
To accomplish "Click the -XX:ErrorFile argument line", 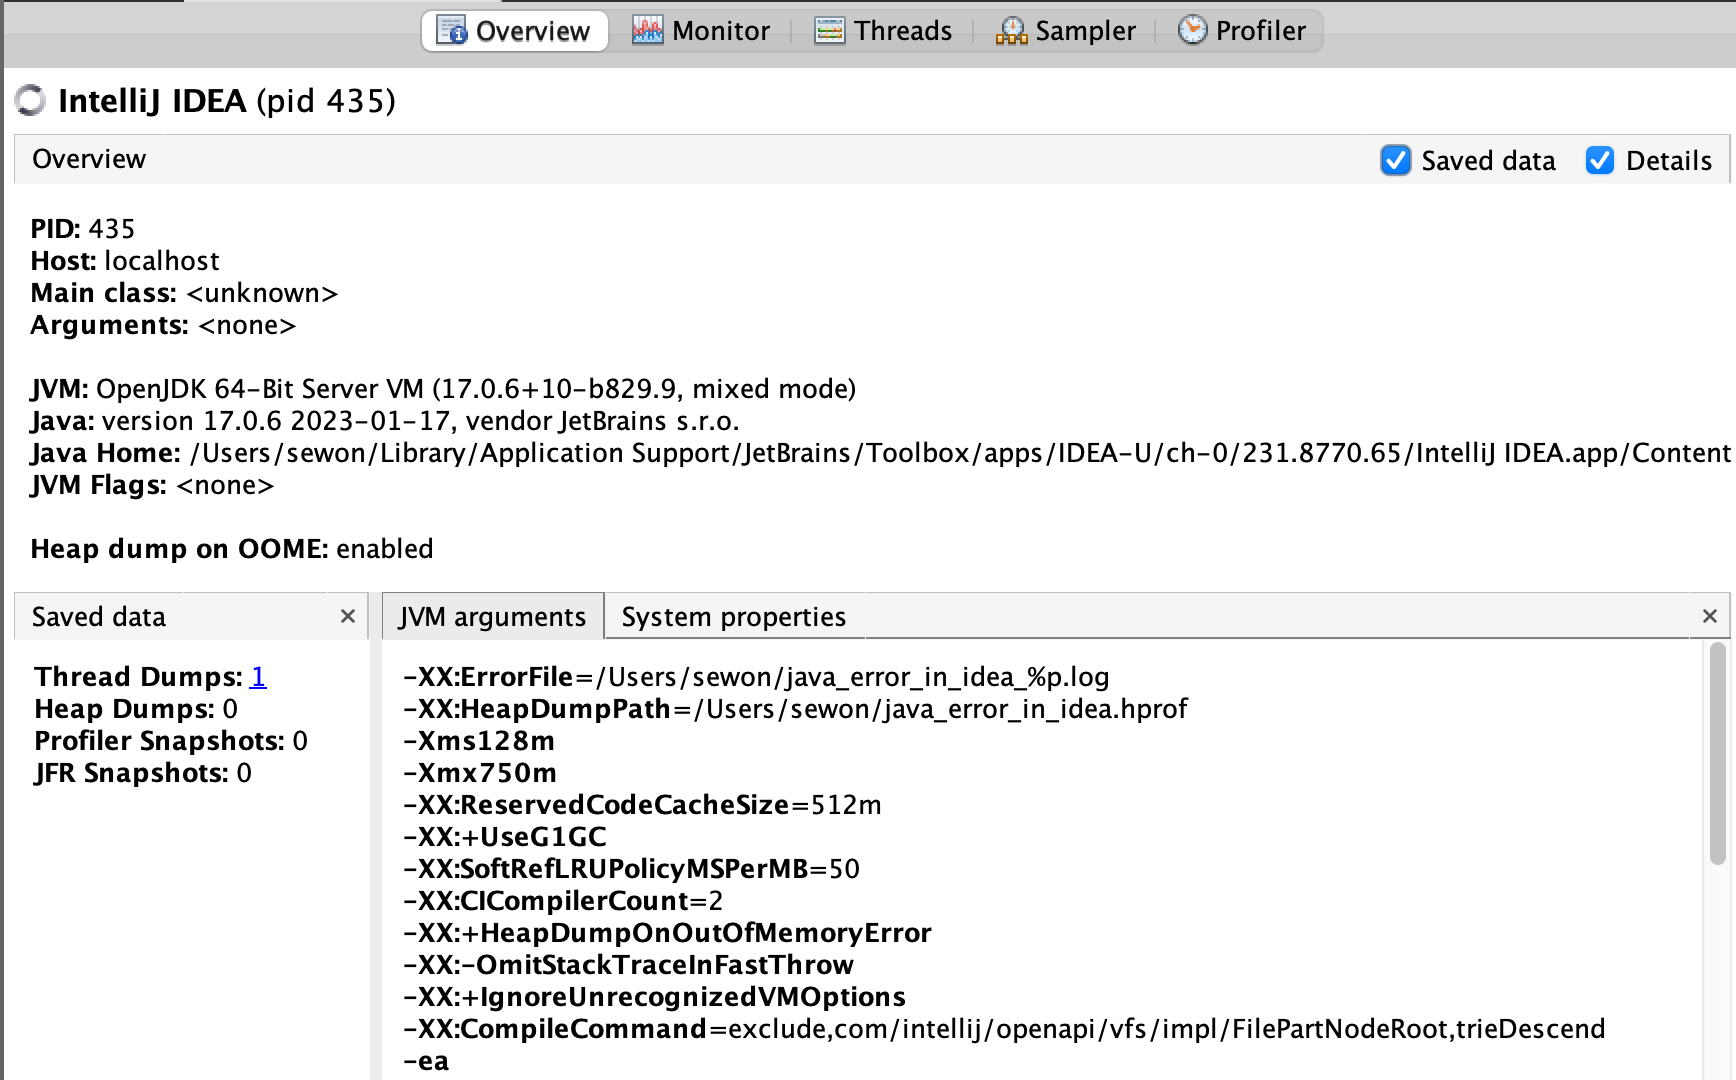I will pos(756,677).
